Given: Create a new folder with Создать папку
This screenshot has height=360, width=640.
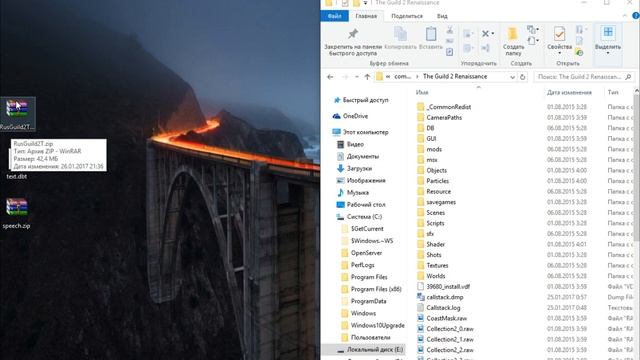Looking at the screenshot, I should 513,41.
